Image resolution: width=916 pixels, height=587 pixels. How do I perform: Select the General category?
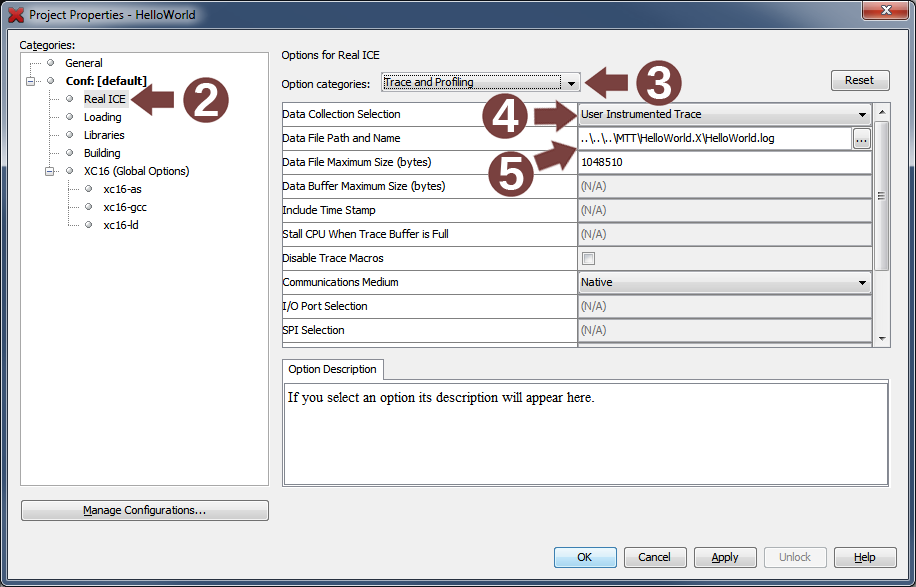84,63
